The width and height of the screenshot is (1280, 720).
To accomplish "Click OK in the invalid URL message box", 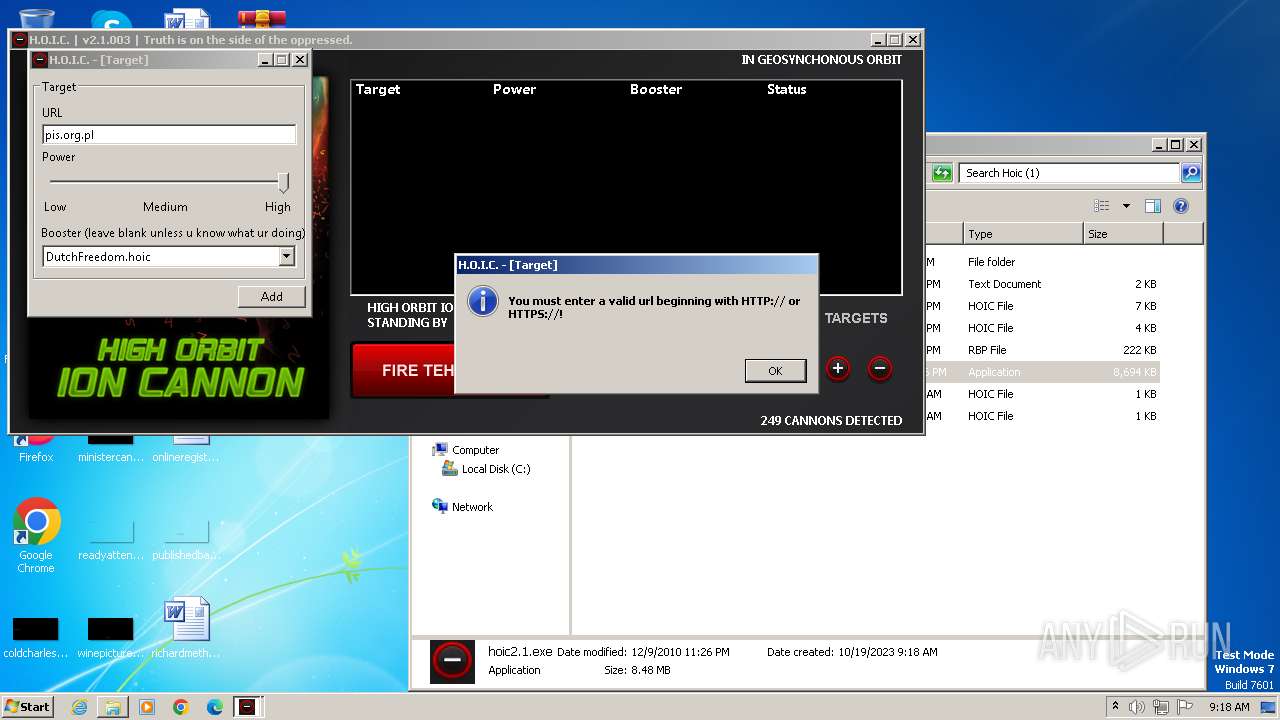I will pos(775,371).
